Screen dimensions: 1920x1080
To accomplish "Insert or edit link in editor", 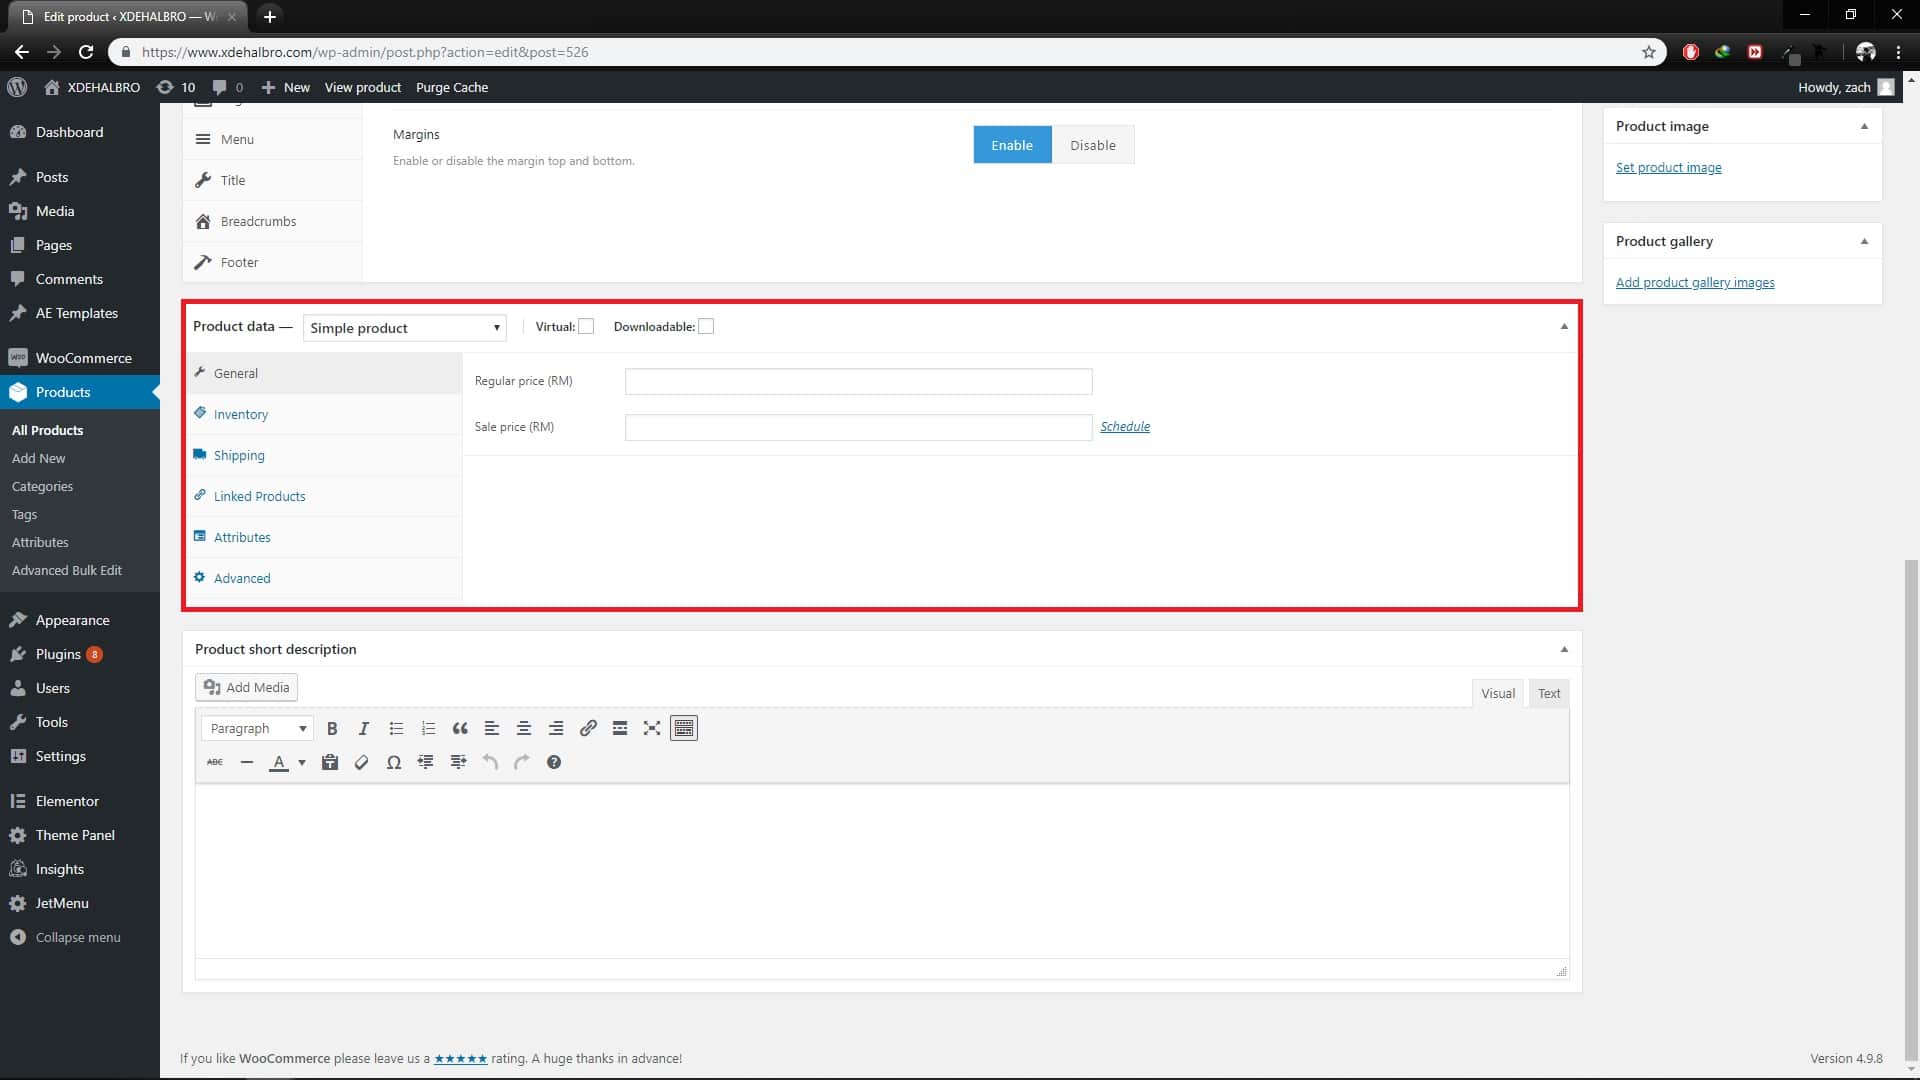I will click(x=588, y=728).
